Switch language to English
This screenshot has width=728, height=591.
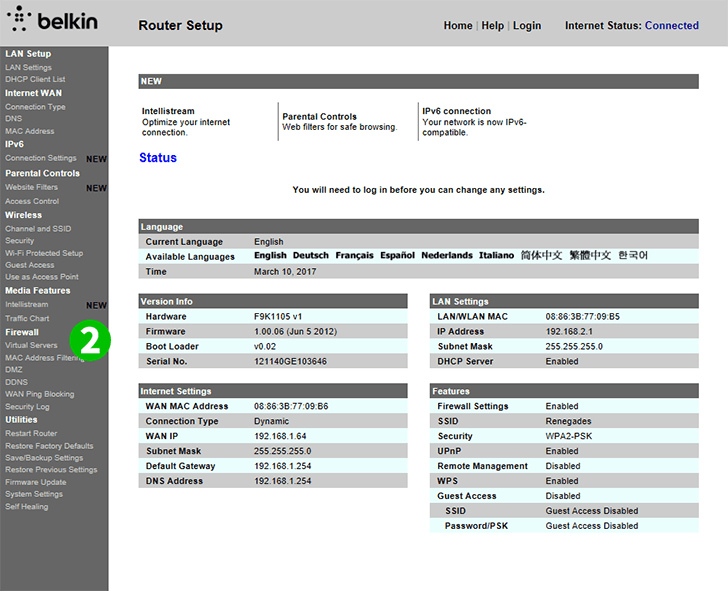click(x=270, y=255)
